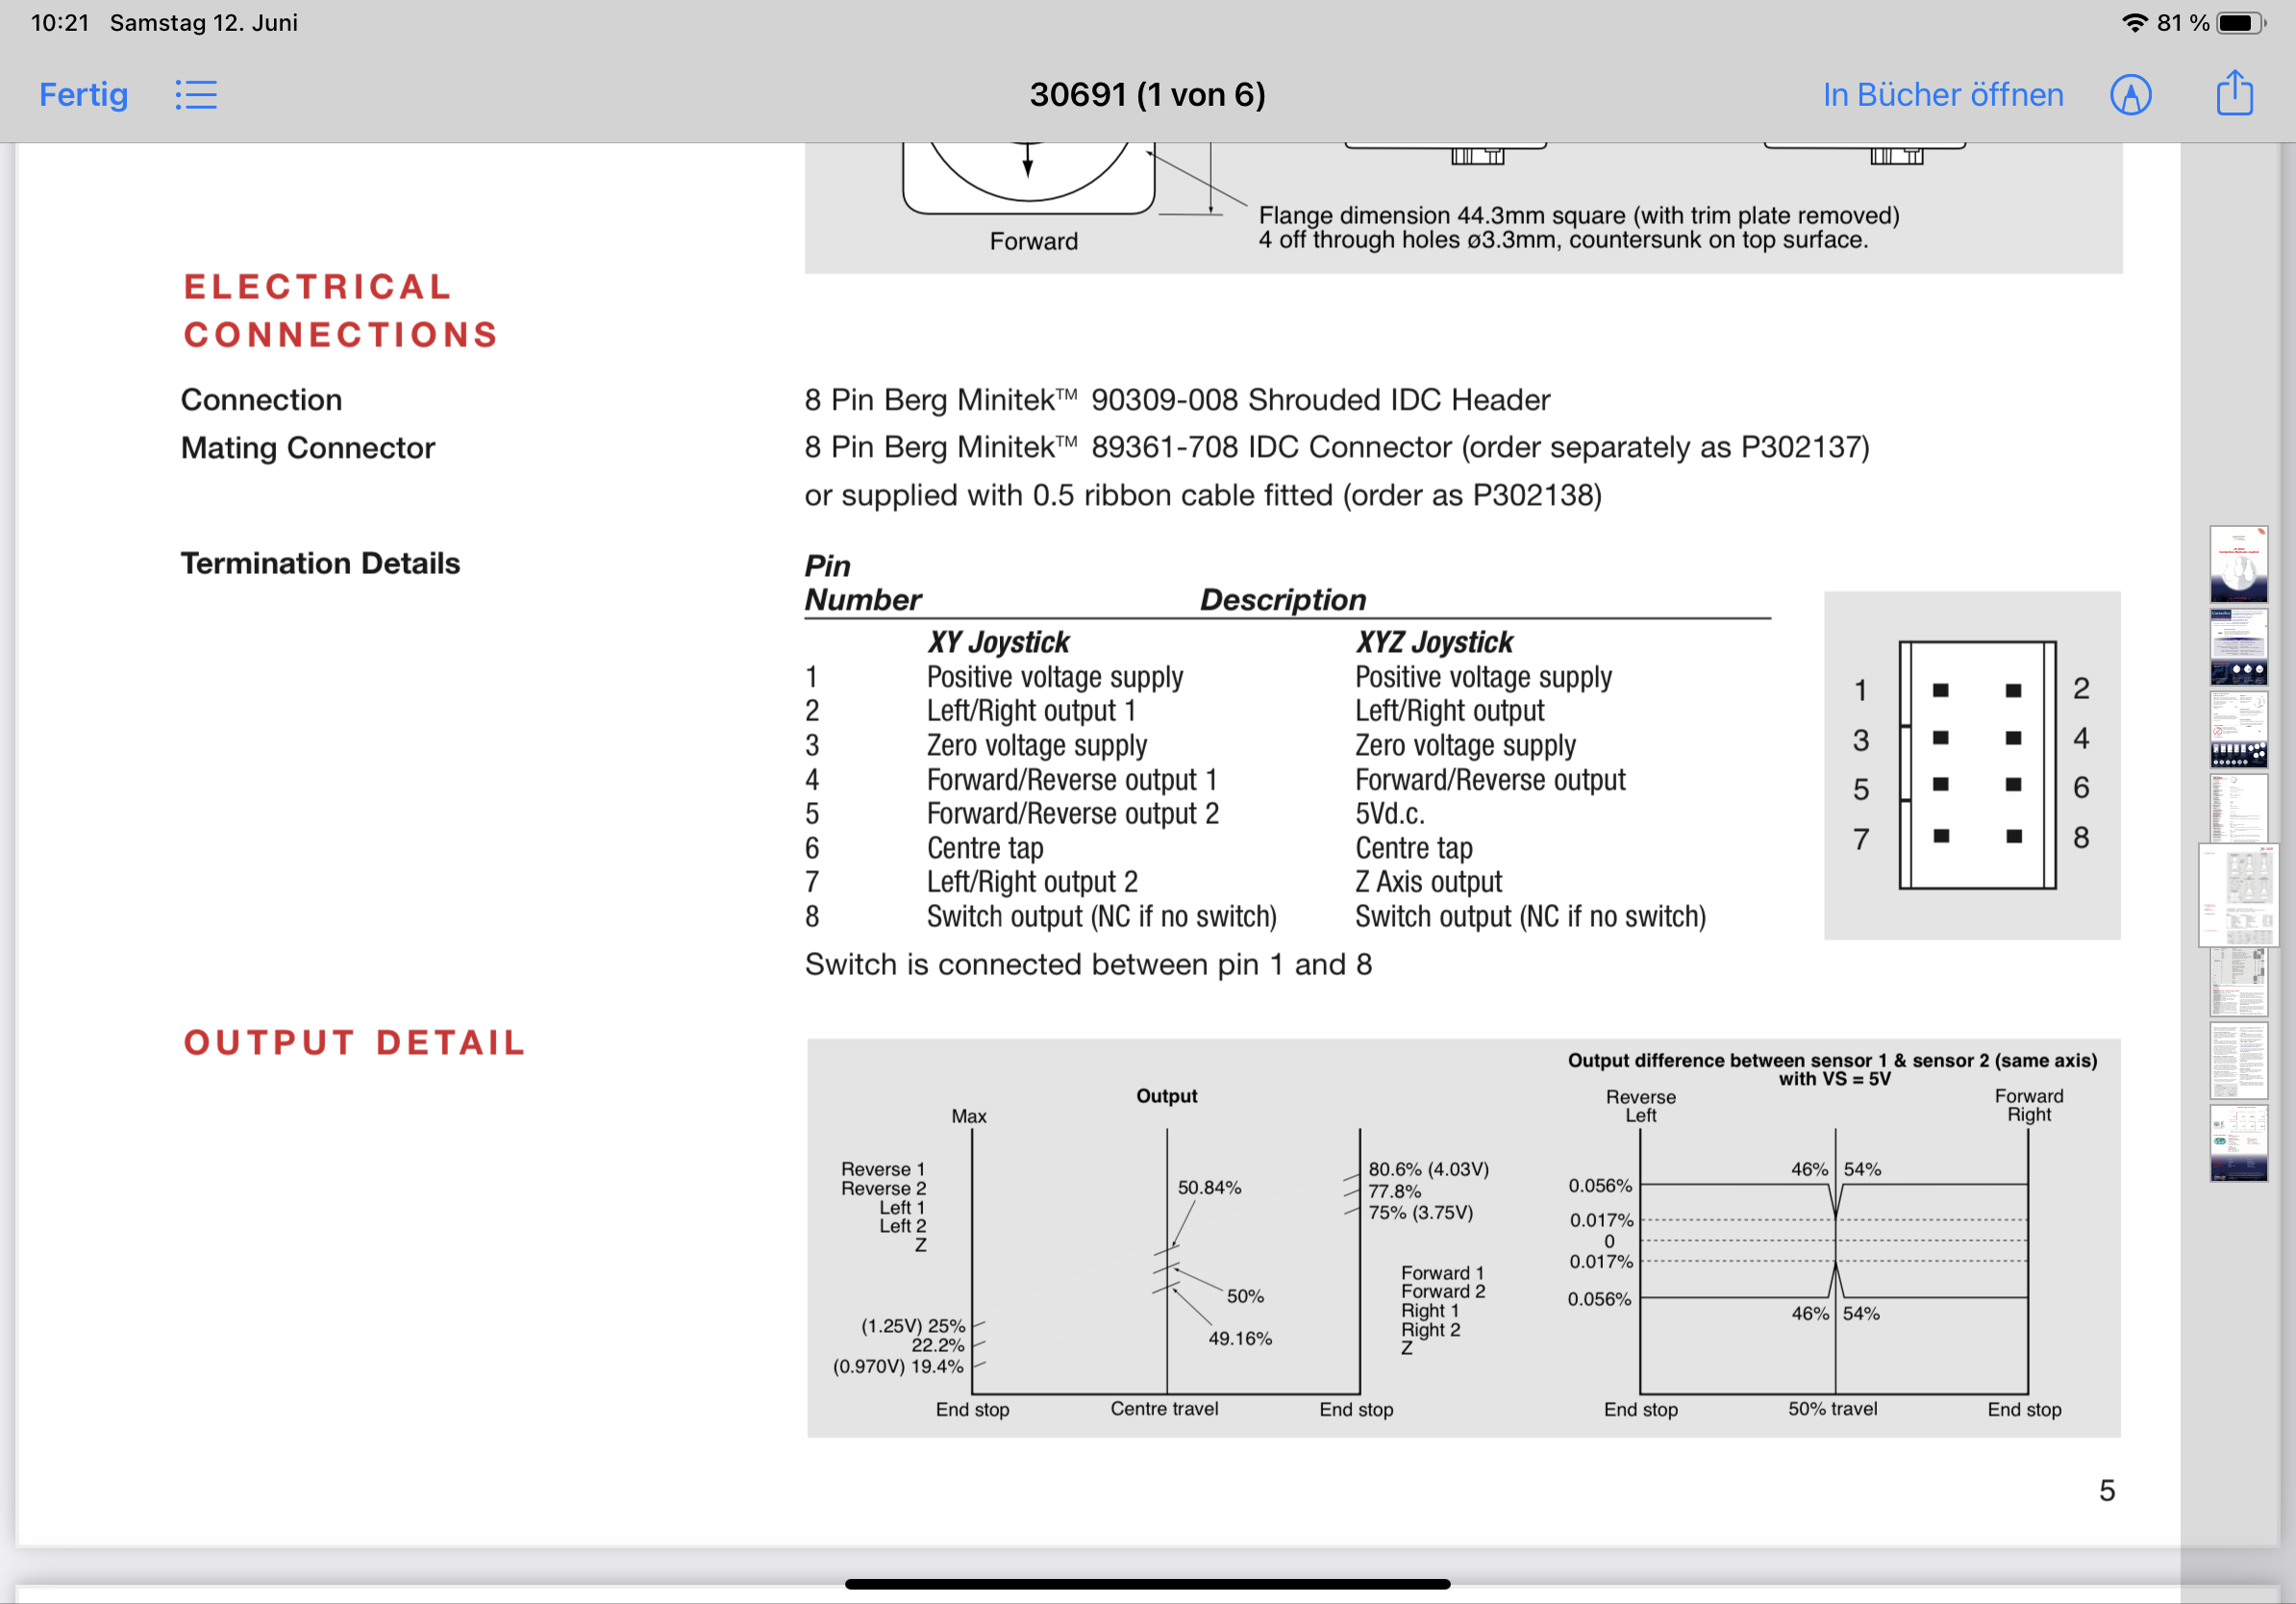
Task: Select the second page thumbnail in sidebar
Action: (x=2238, y=646)
